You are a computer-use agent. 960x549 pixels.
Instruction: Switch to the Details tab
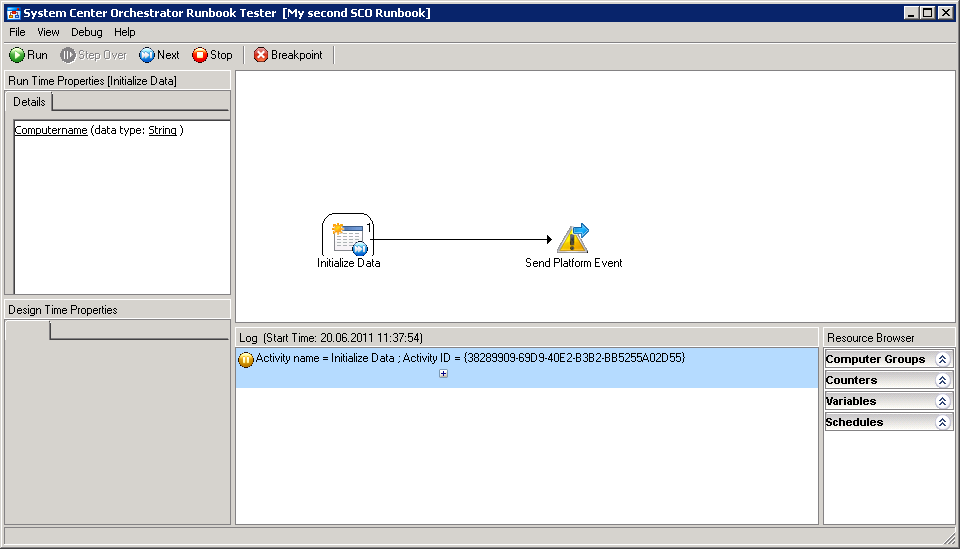(x=29, y=102)
